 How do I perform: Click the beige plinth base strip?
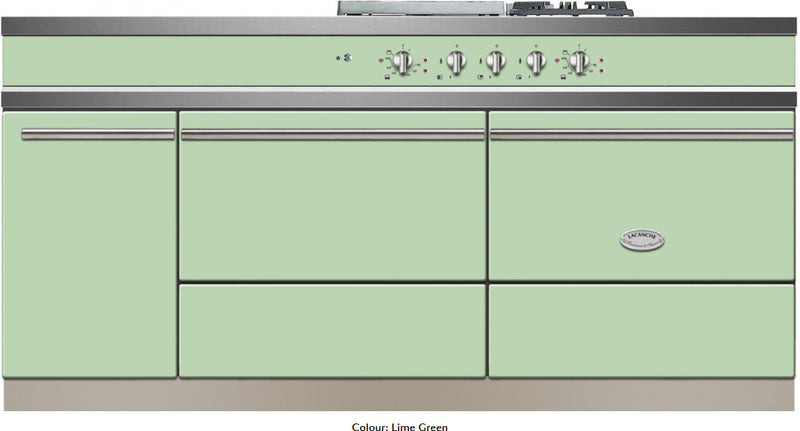pos(399,395)
